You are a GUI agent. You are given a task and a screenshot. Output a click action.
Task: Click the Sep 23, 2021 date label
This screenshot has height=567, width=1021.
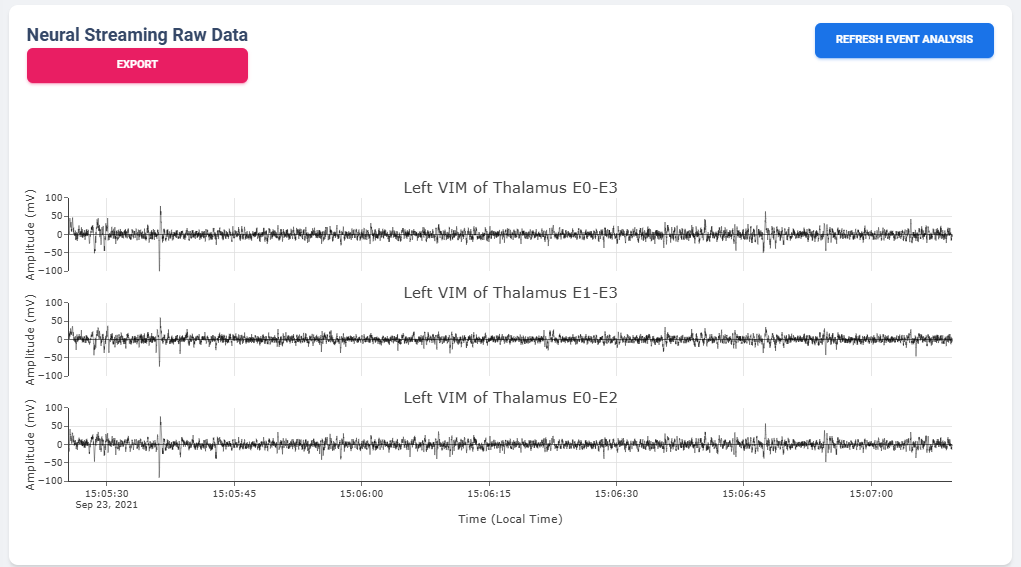(107, 505)
